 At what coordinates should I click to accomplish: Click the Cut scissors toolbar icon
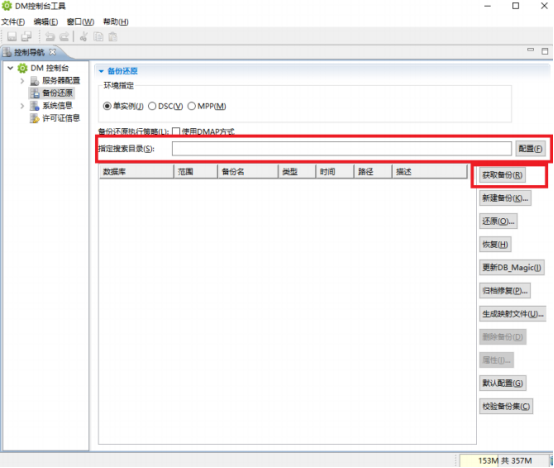pyautogui.click(x=83, y=36)
